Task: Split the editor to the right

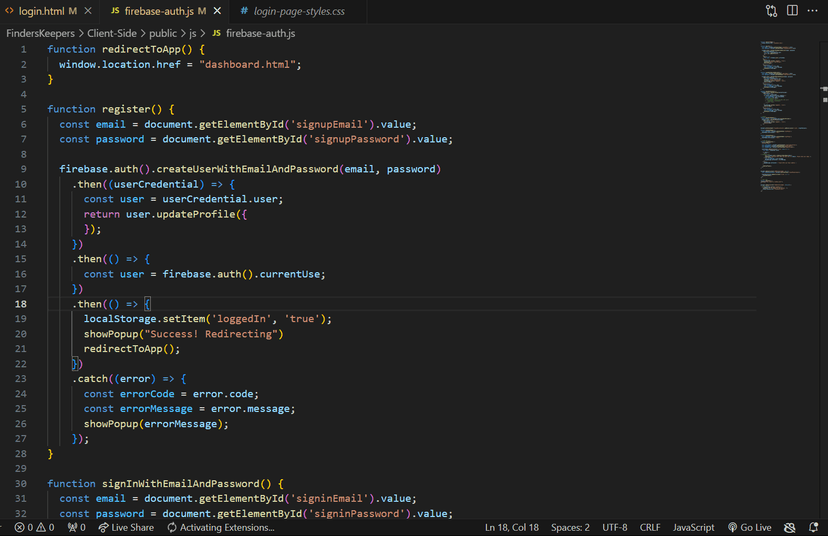Action: (792, 11)
